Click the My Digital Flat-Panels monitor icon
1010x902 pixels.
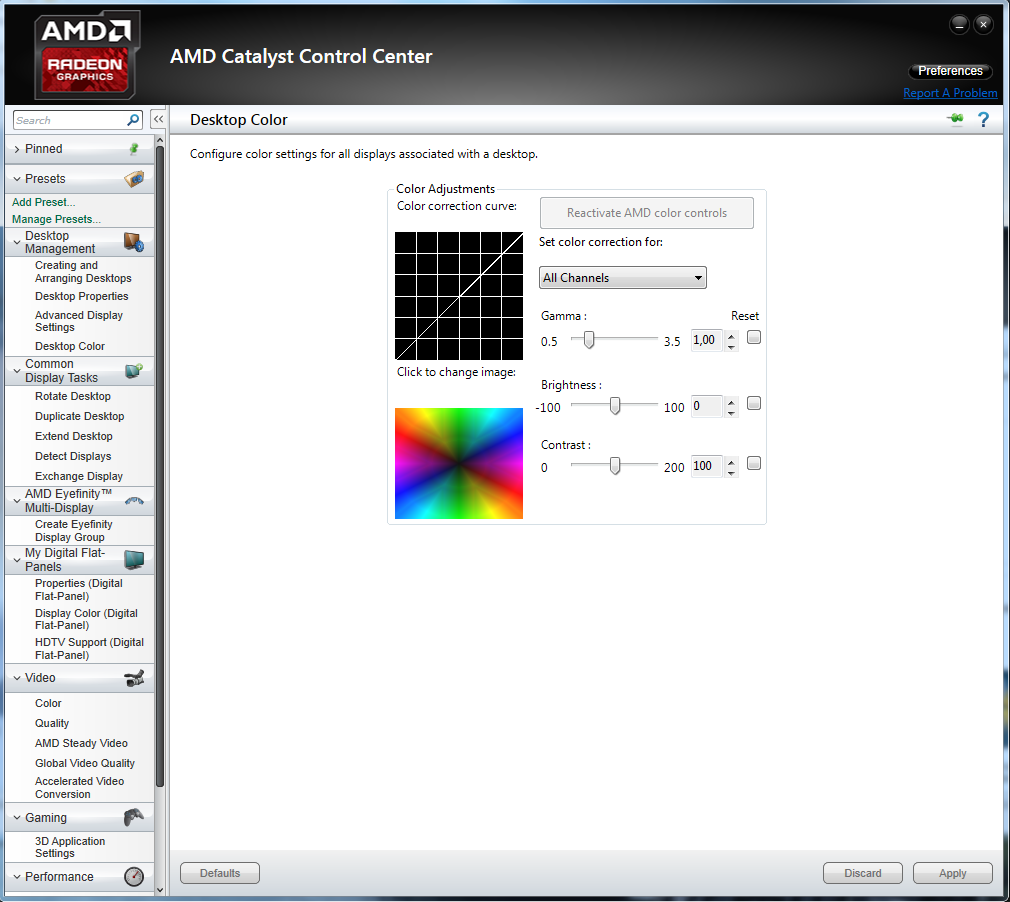(134, 559)
